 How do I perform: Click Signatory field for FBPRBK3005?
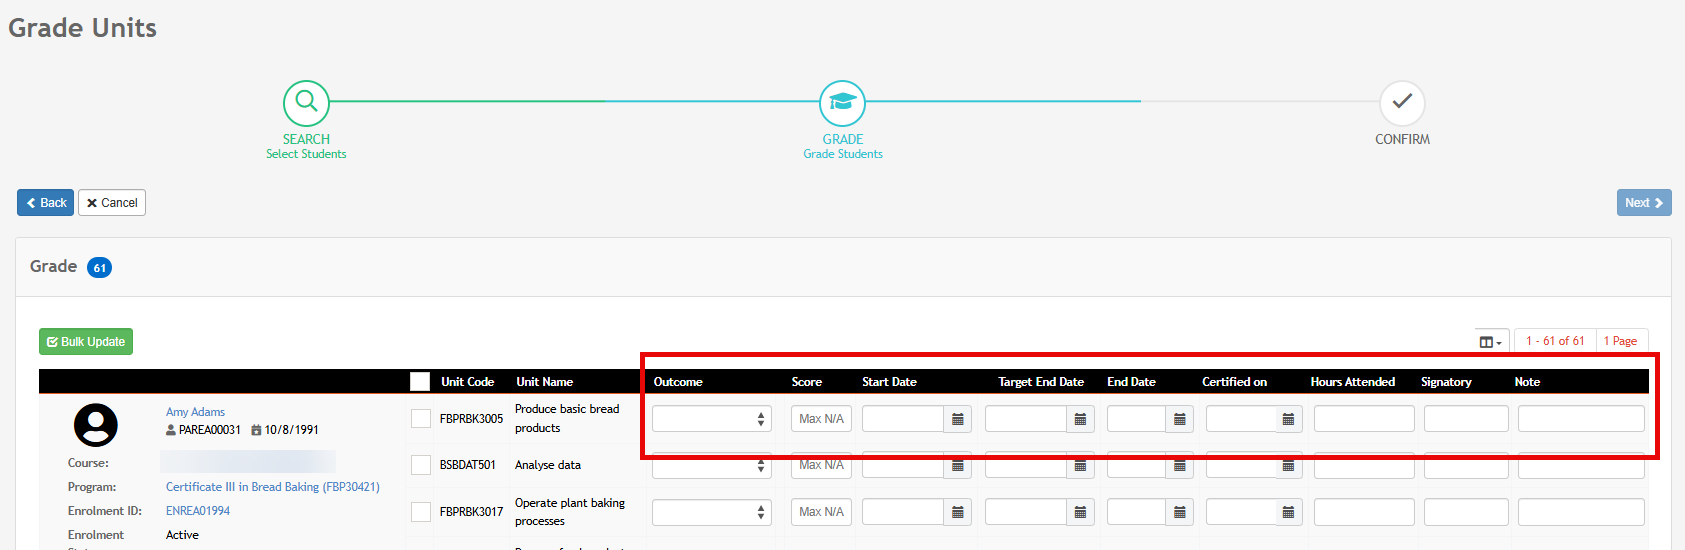coord(1466,419)
